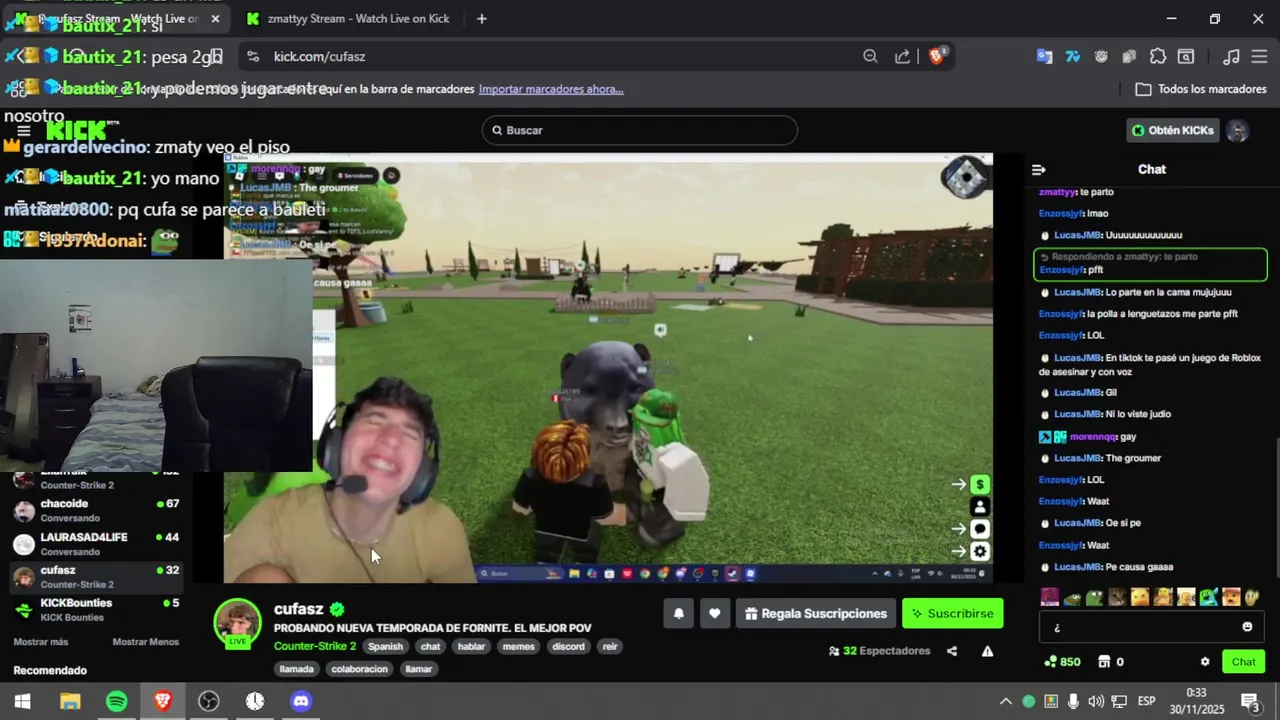This screenshot has width=1280, height=720.
Task: Share the stream with share icon
Action: click(952, 651)
